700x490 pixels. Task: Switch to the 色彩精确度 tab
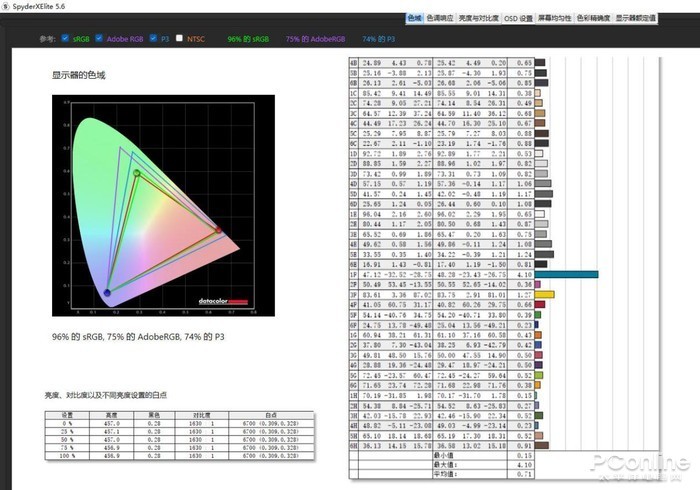point(593,18)
